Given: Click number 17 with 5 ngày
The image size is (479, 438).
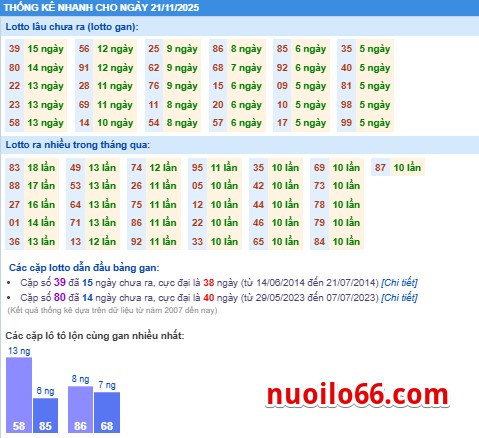Looking at the screenshot, I should (282, 123).
